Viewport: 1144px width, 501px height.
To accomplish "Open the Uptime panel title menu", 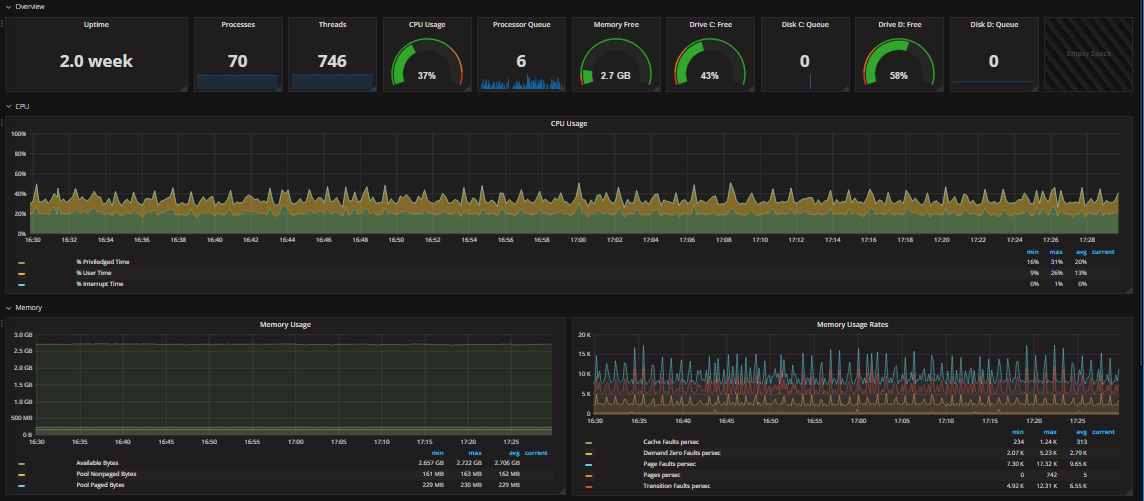I will pyautogui.click(x=97, y=24).
